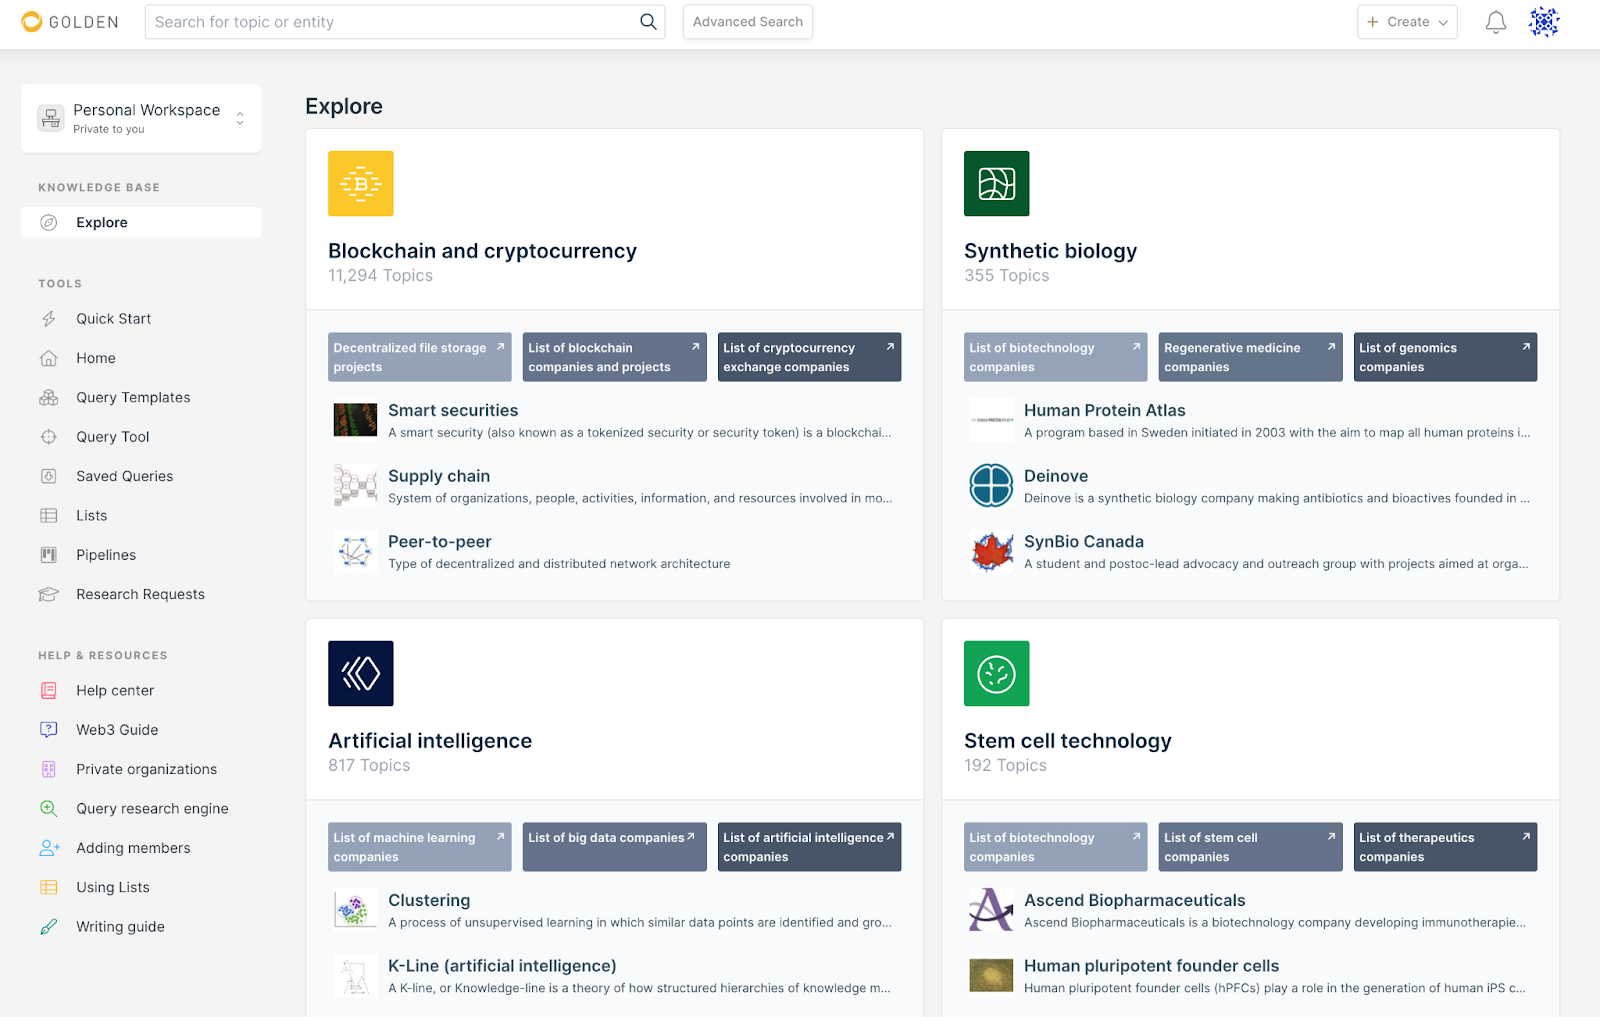Click the Home house icon
The image size is (1600, 1017).
48,358
